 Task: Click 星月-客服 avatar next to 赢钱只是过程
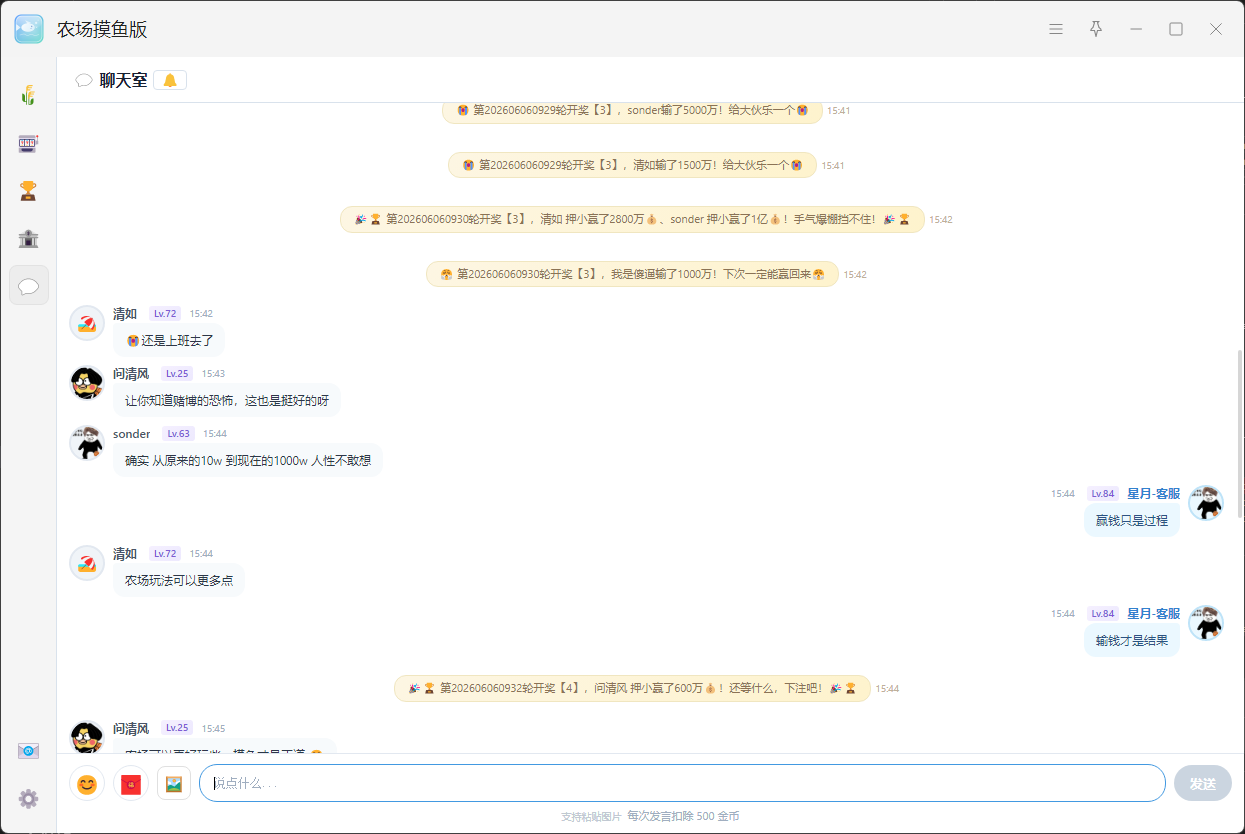(x=1206, y=503)
